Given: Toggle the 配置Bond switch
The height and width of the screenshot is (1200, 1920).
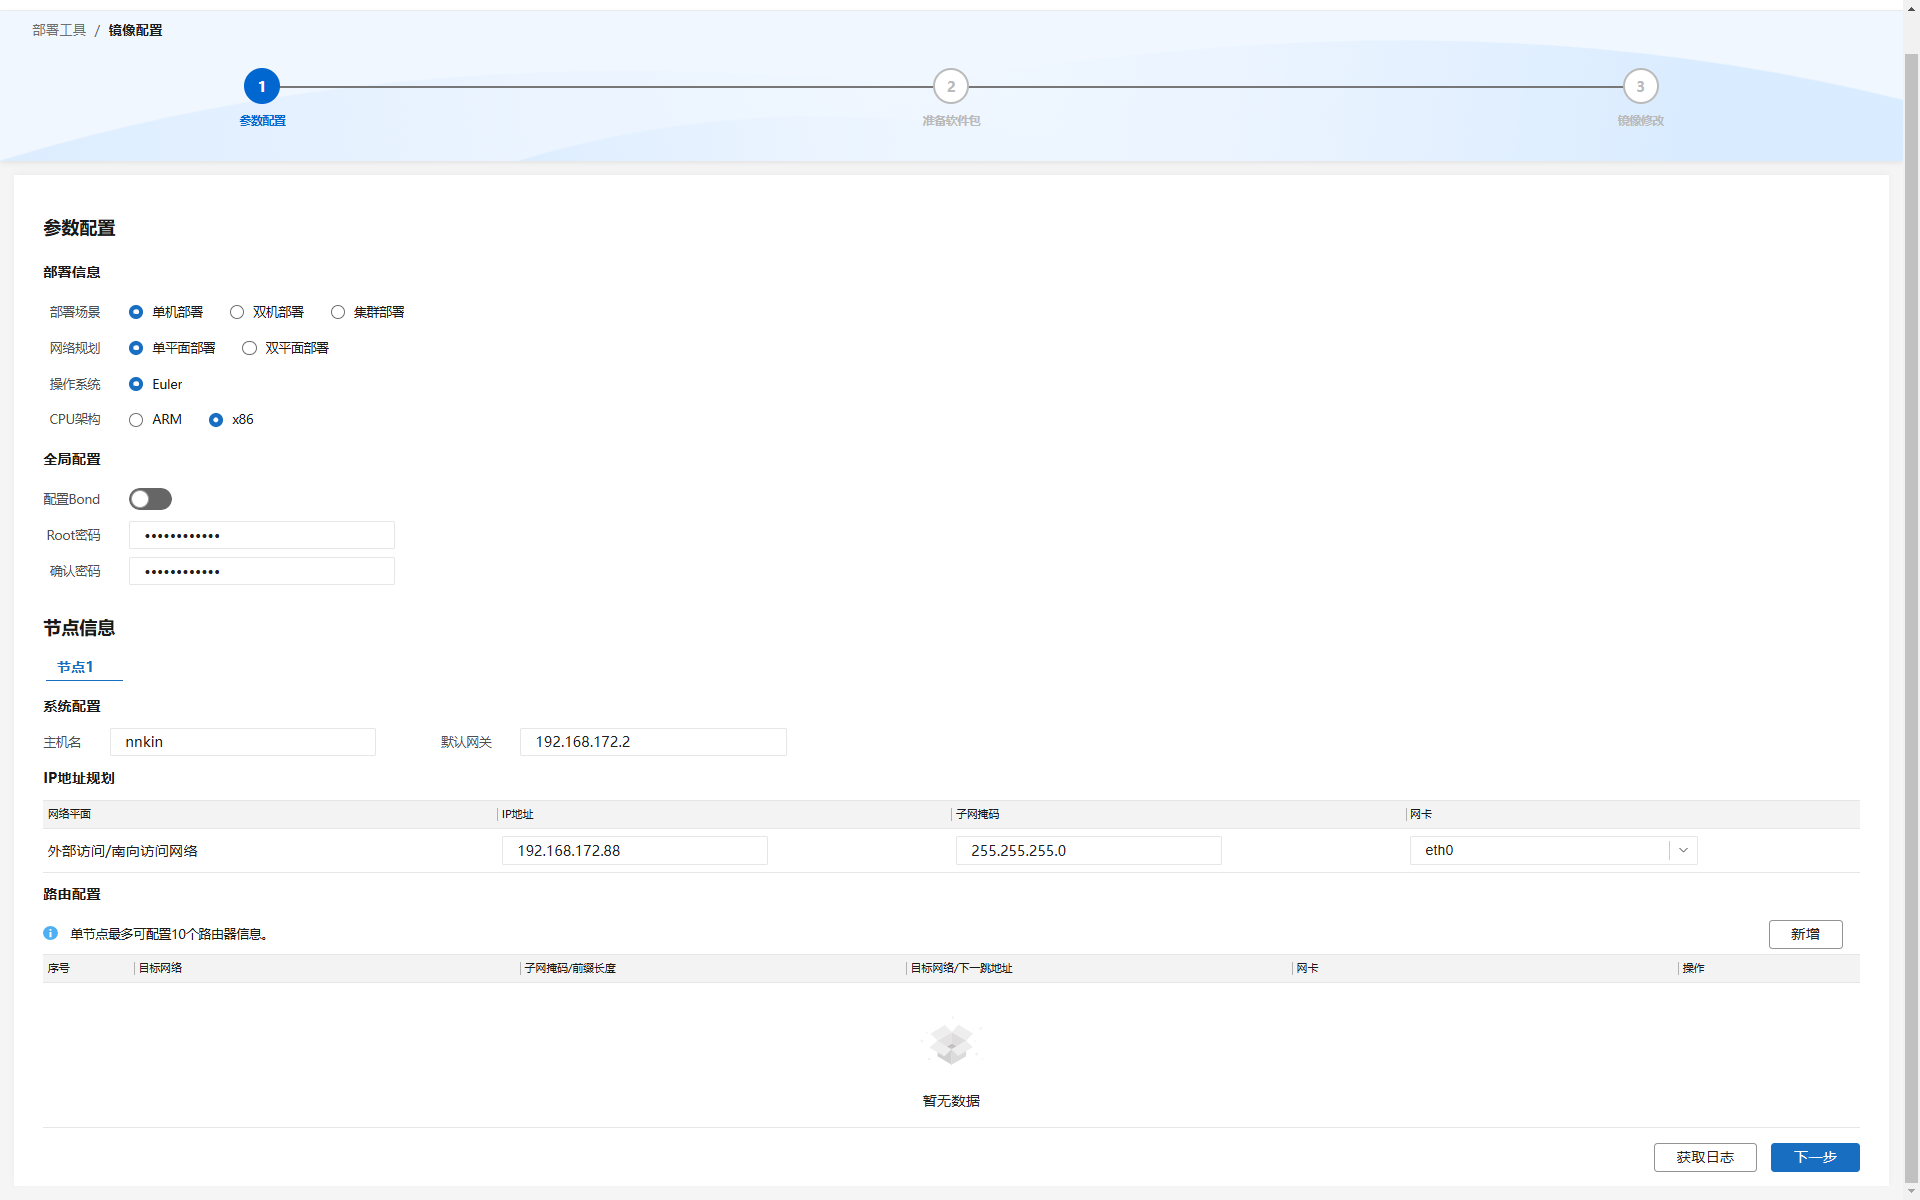Looking at the screenshot, I should click(x=150, y=499).
